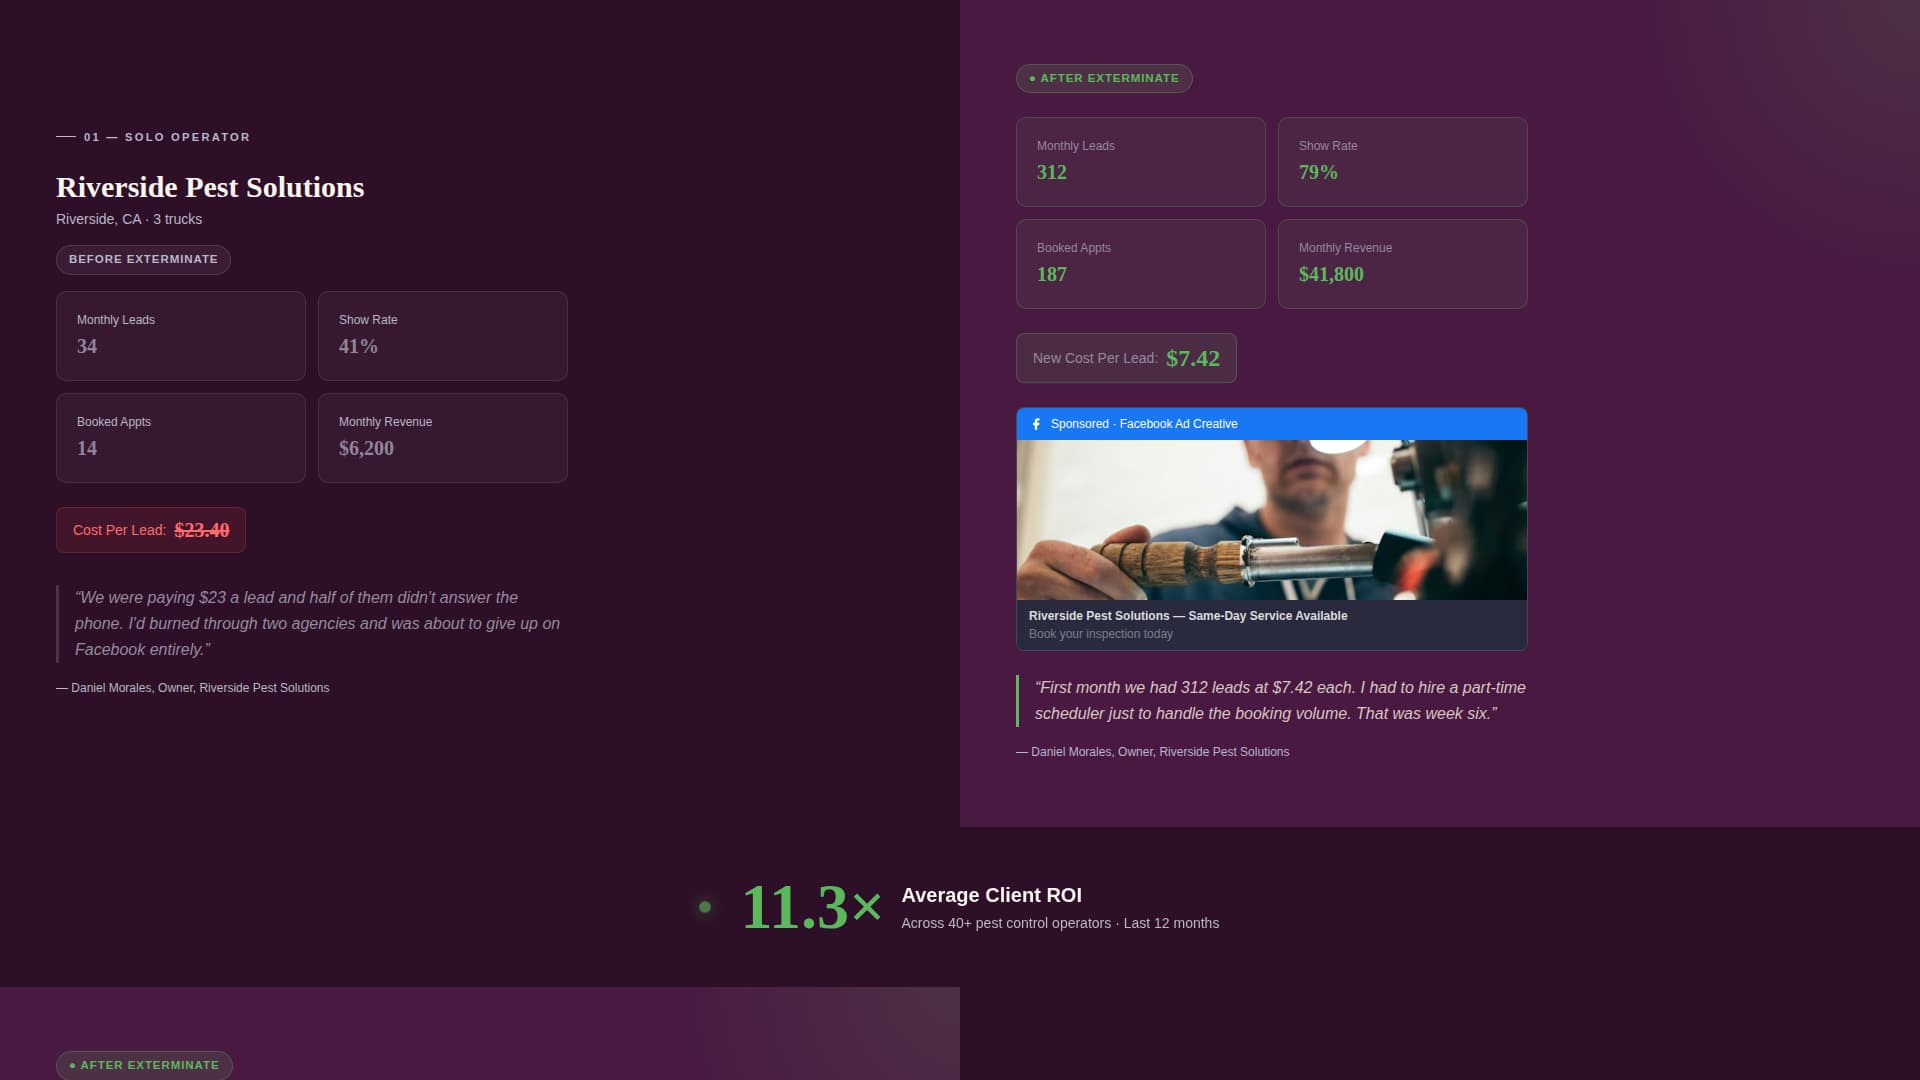Select the after Show Rate 79% card
The width and height of the screenshot is (1920, 1080).
[1403, 162]
